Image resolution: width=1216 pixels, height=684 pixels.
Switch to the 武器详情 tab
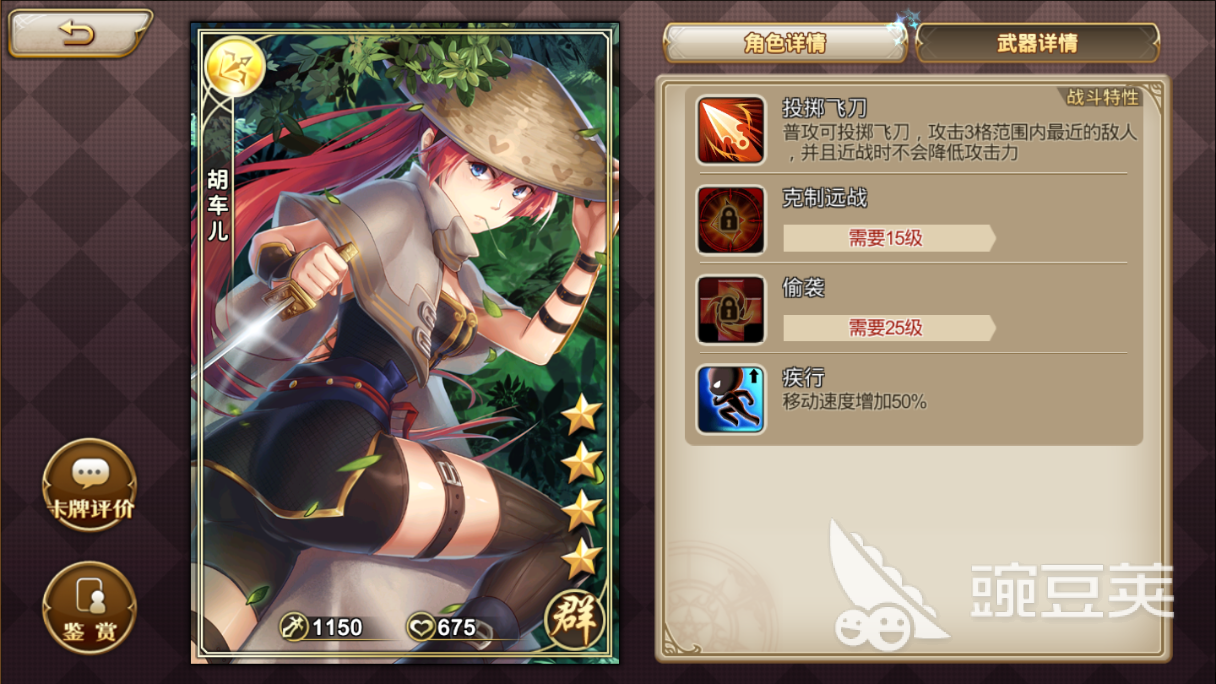pyautogui.click(x=1037, y=44)
